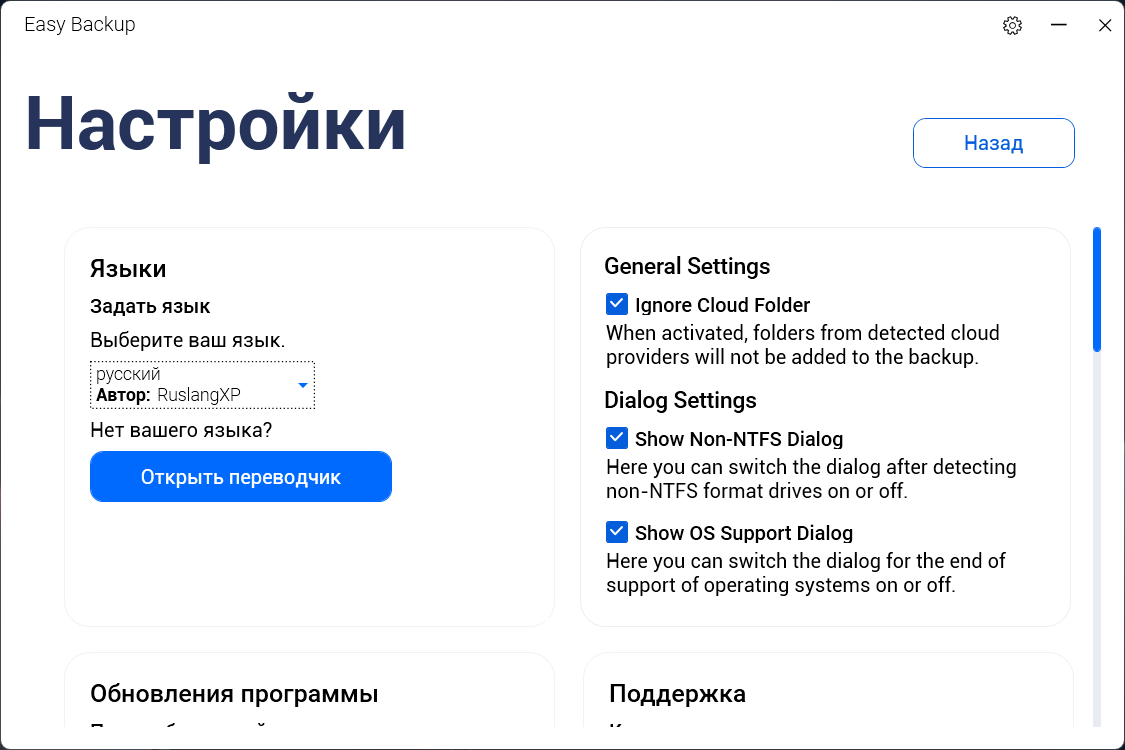This screenshot has width=1125, height=750.
Task: Click the Языки section heading
Action: coord(128,268)
